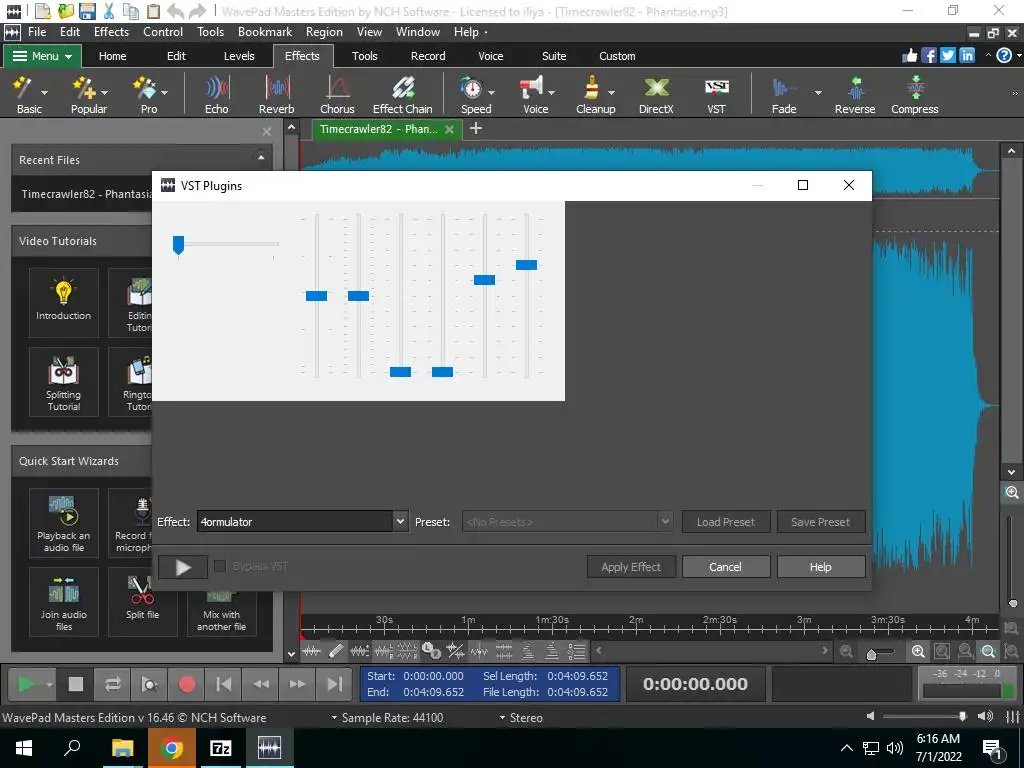Go to end of file button
The image size is (1024, 768).
(335, 684)
